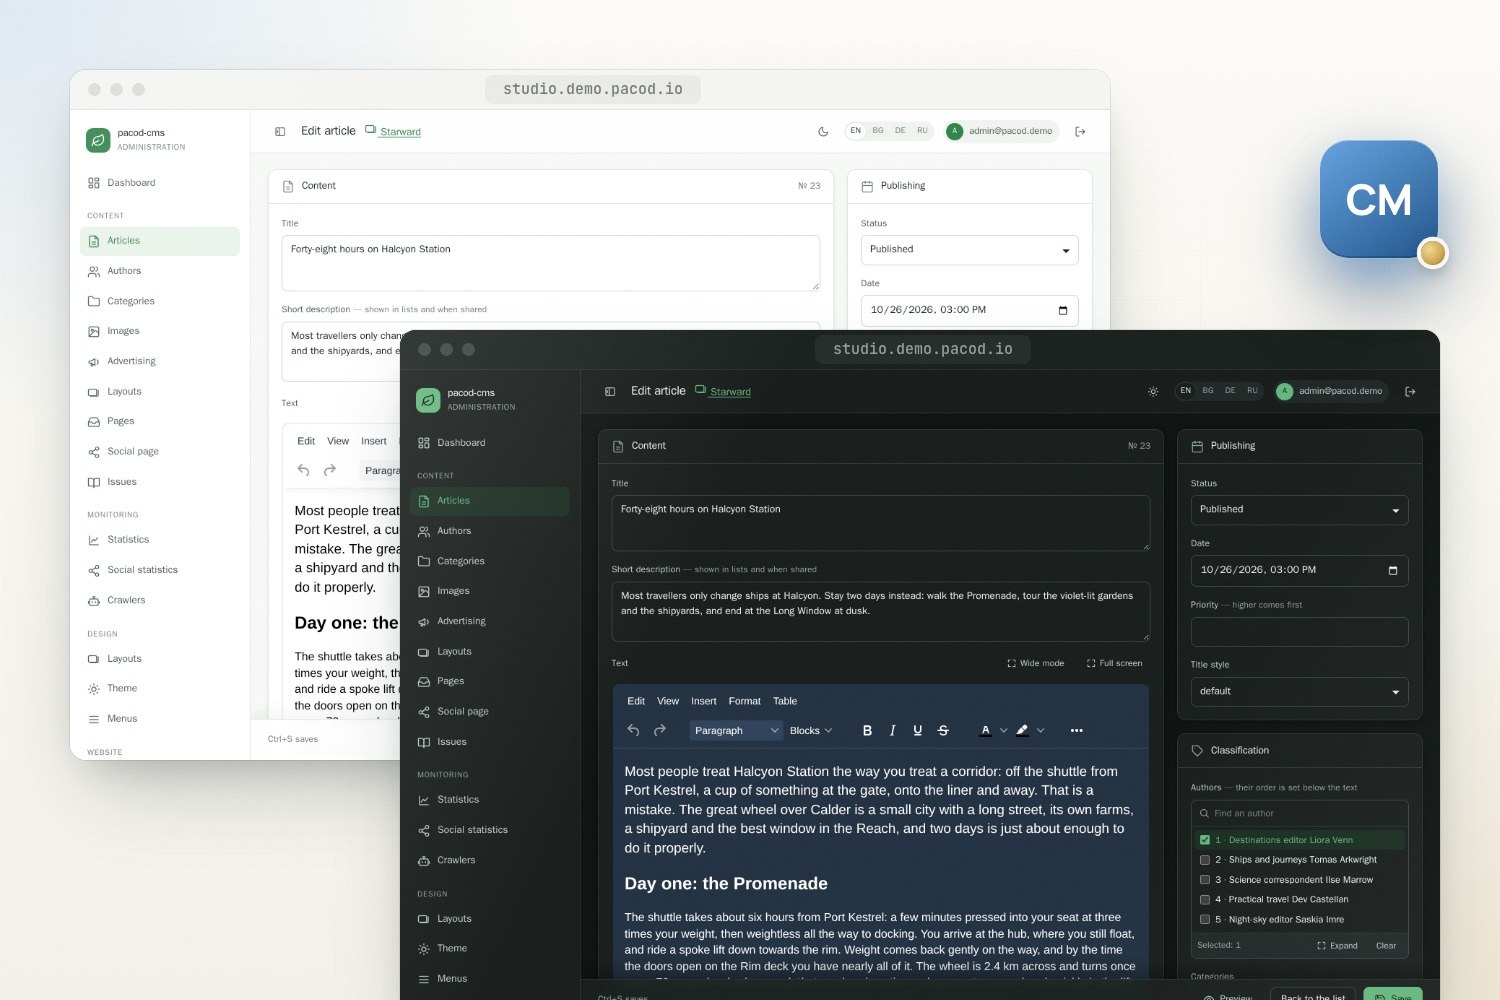Click the Title field in dark window

pos(880,523)
